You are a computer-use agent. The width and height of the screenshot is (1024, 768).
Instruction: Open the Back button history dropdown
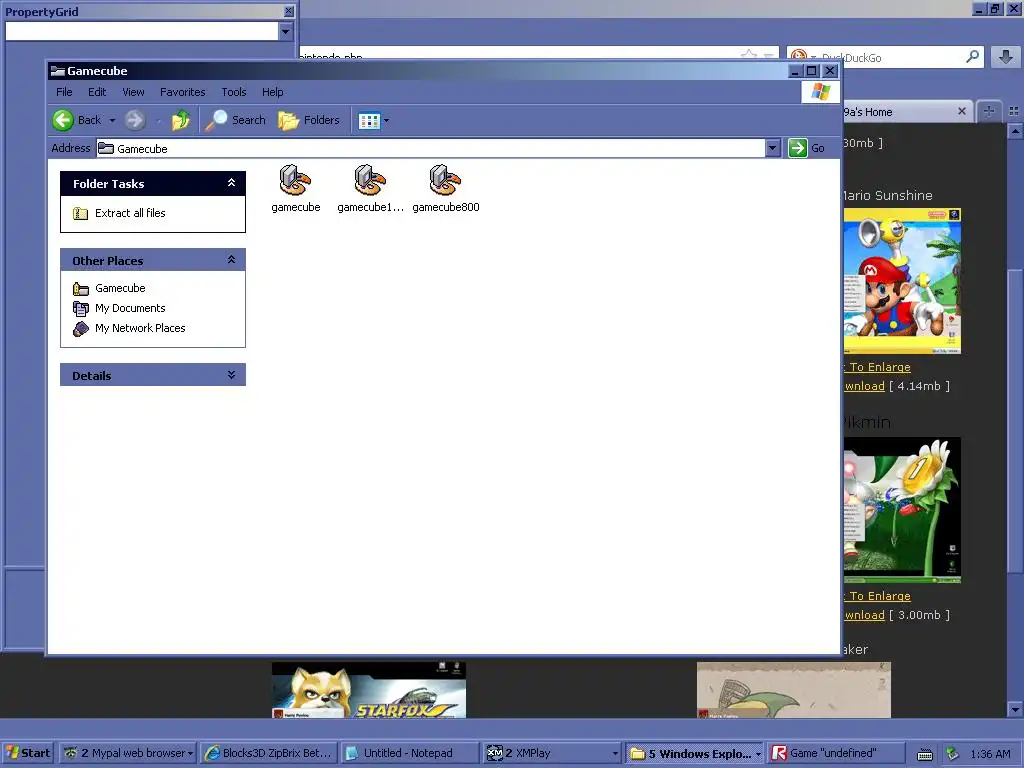tap(112, 121)
